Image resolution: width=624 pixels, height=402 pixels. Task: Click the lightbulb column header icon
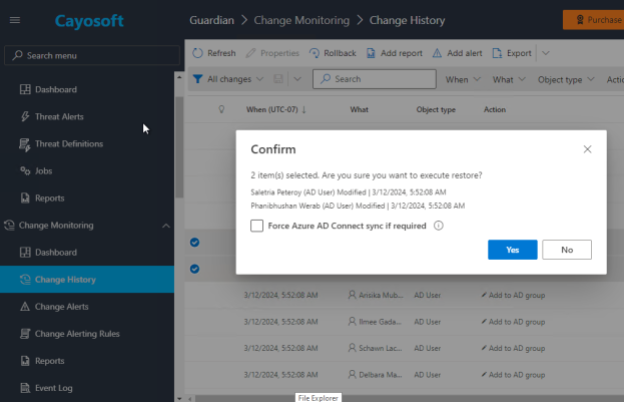(x=222, y=109)
